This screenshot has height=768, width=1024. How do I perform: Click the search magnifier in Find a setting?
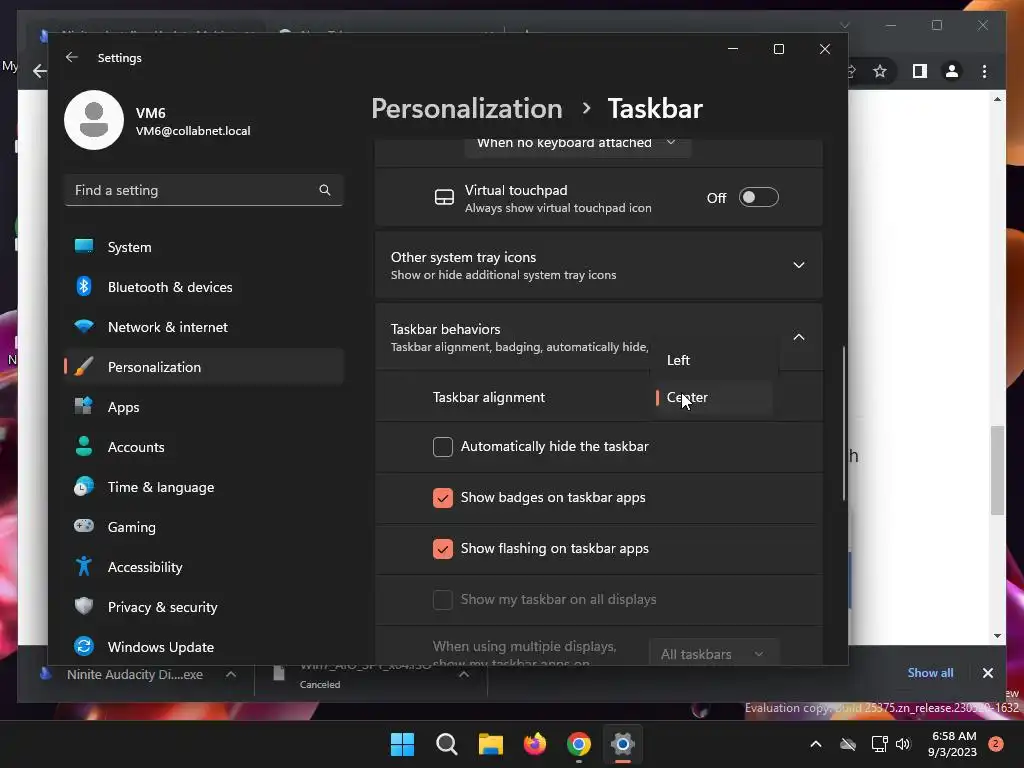(325, 190)
